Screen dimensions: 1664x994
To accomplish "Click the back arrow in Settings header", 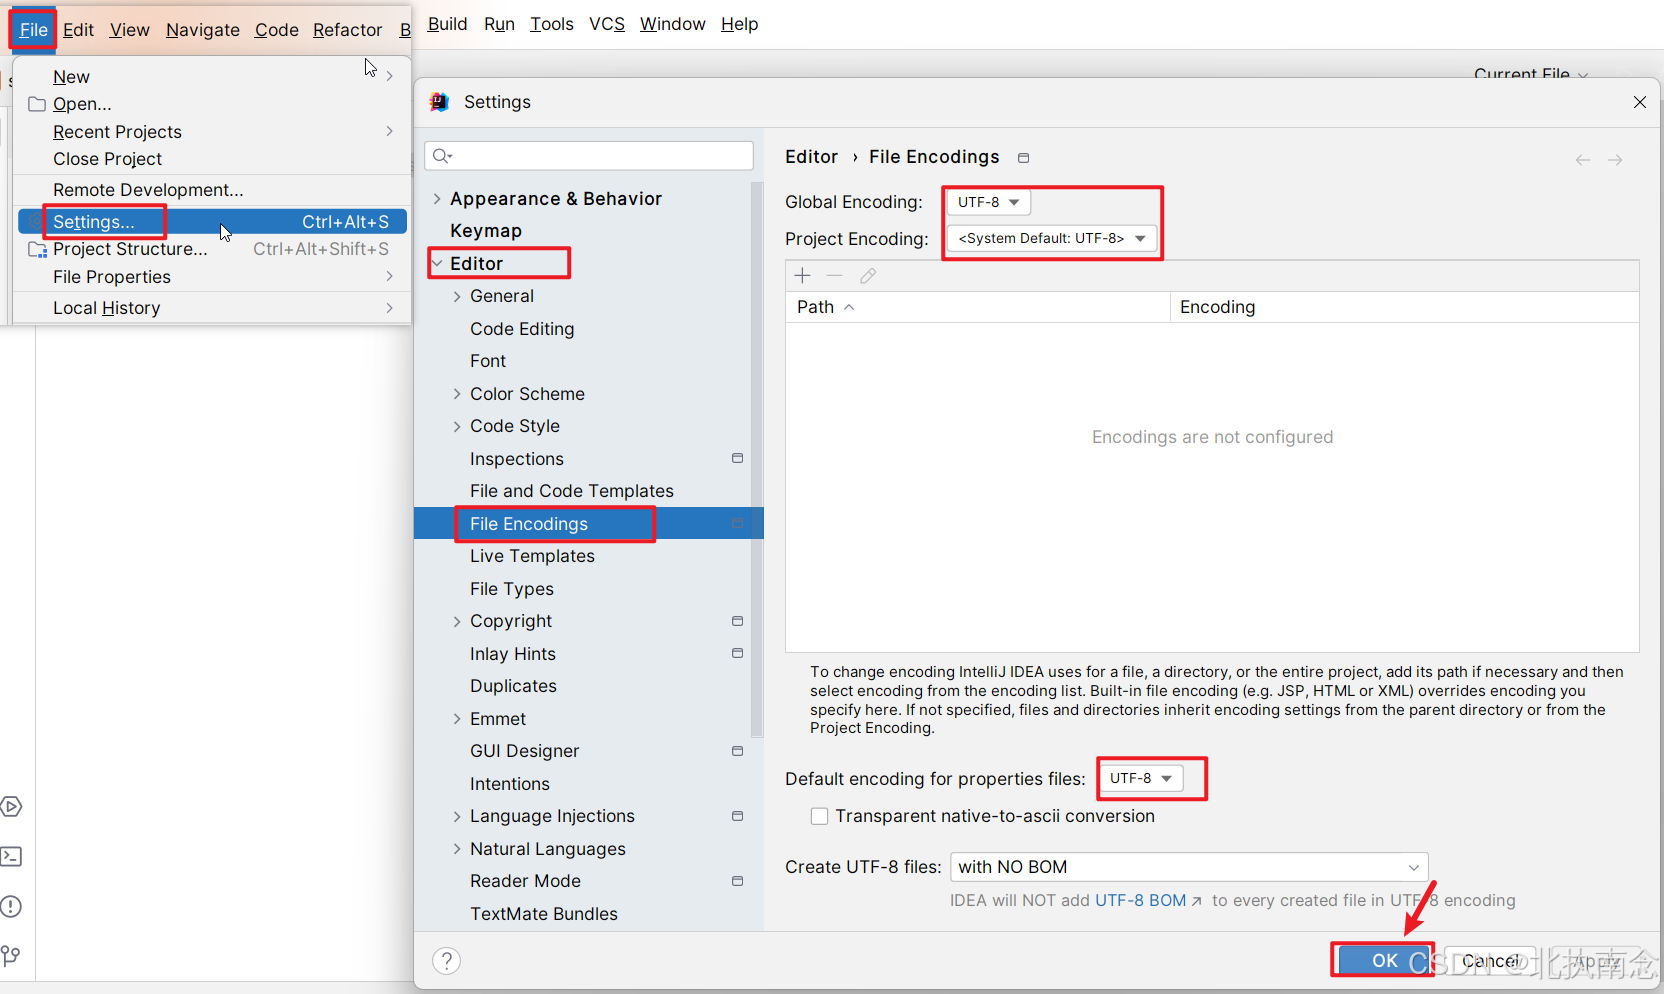I will point(1583,160).
